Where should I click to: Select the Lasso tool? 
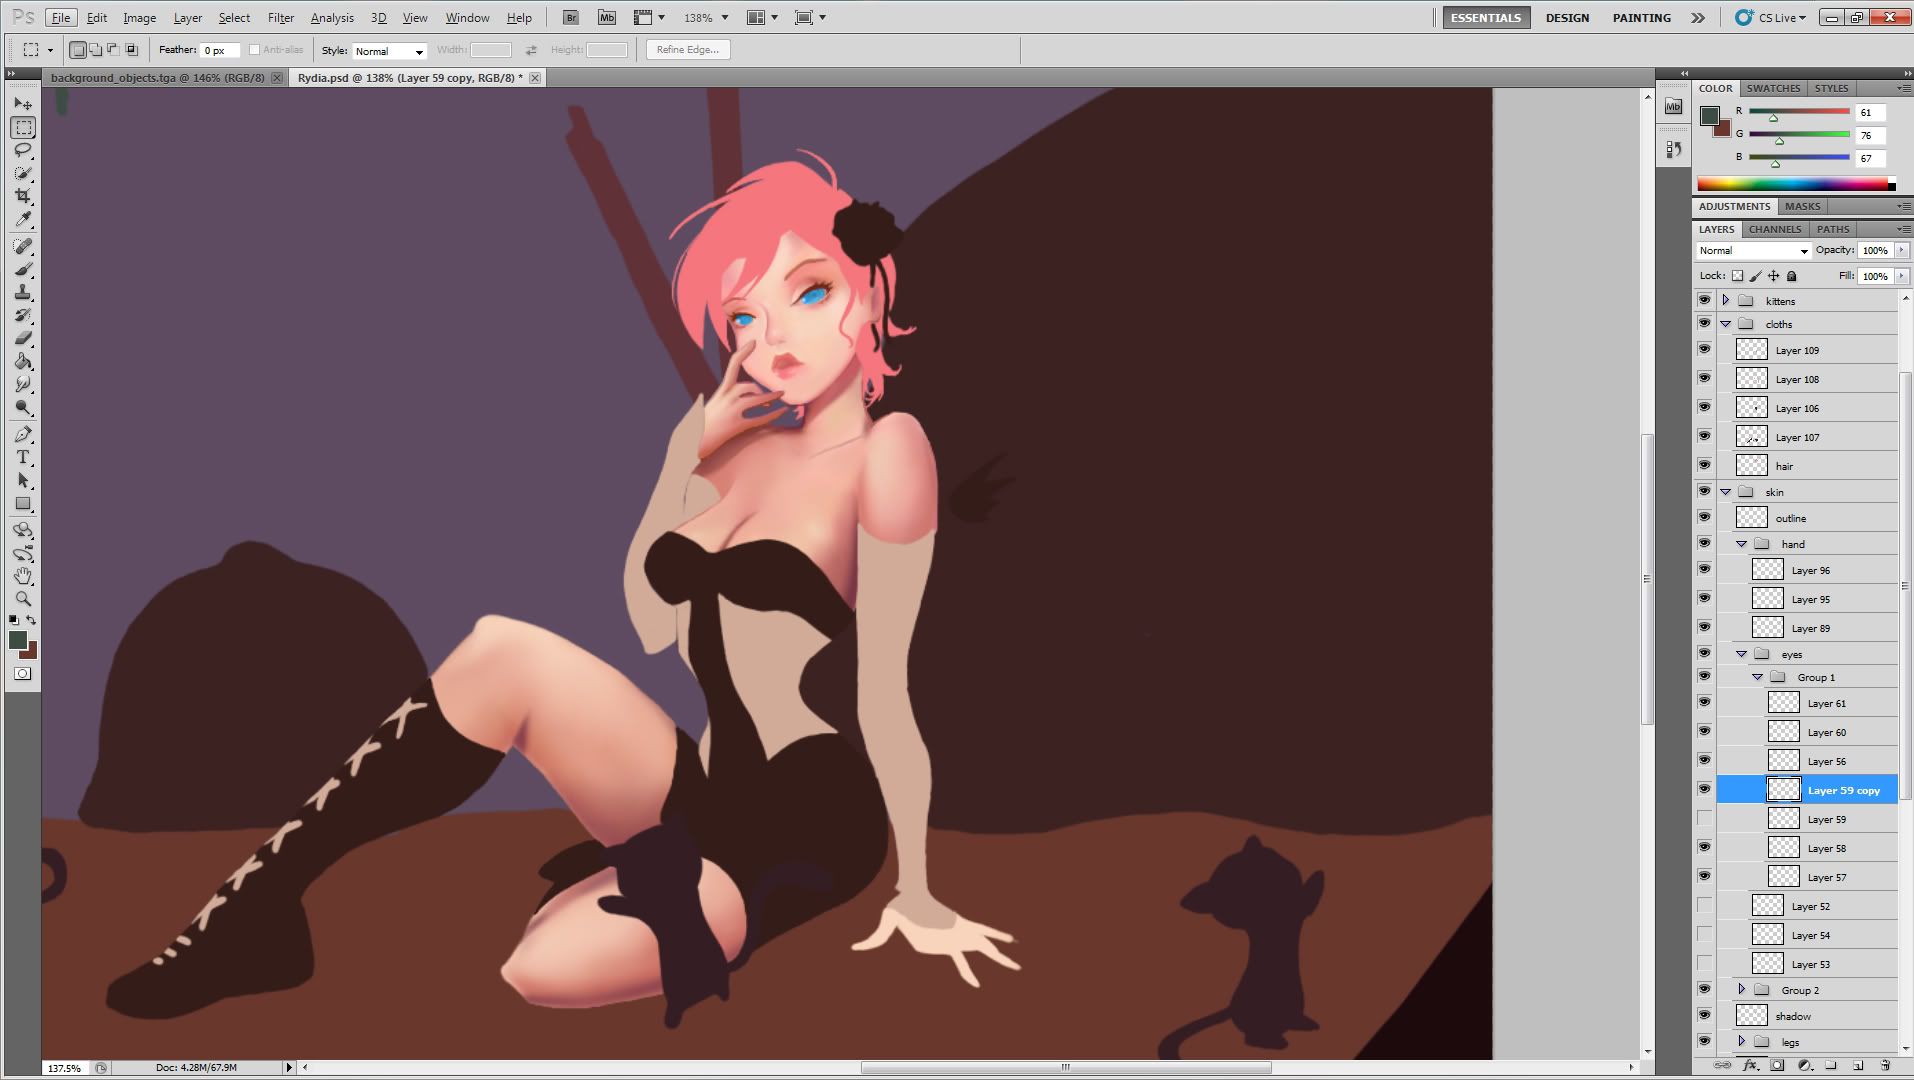click(23, 150)
